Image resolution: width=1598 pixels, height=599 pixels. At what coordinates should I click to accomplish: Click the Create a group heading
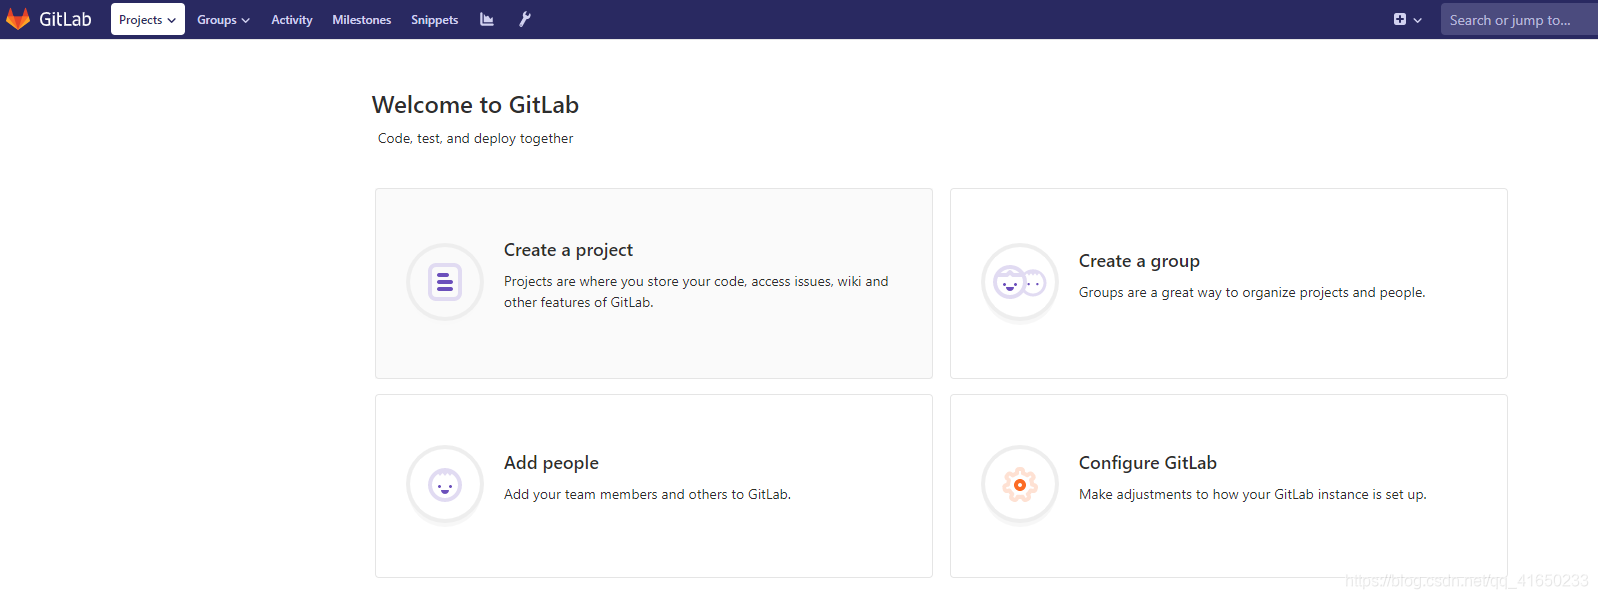(1139, 261)
